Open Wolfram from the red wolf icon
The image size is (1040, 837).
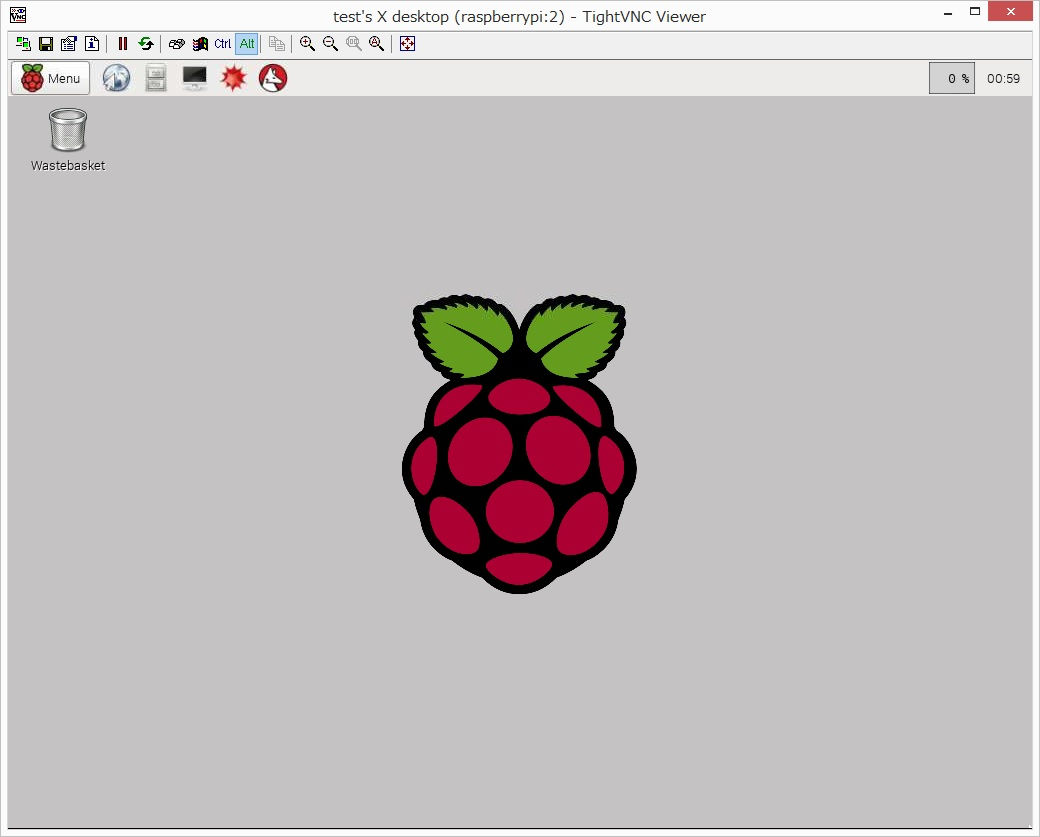pyautogui.click(x=273, y=78)
